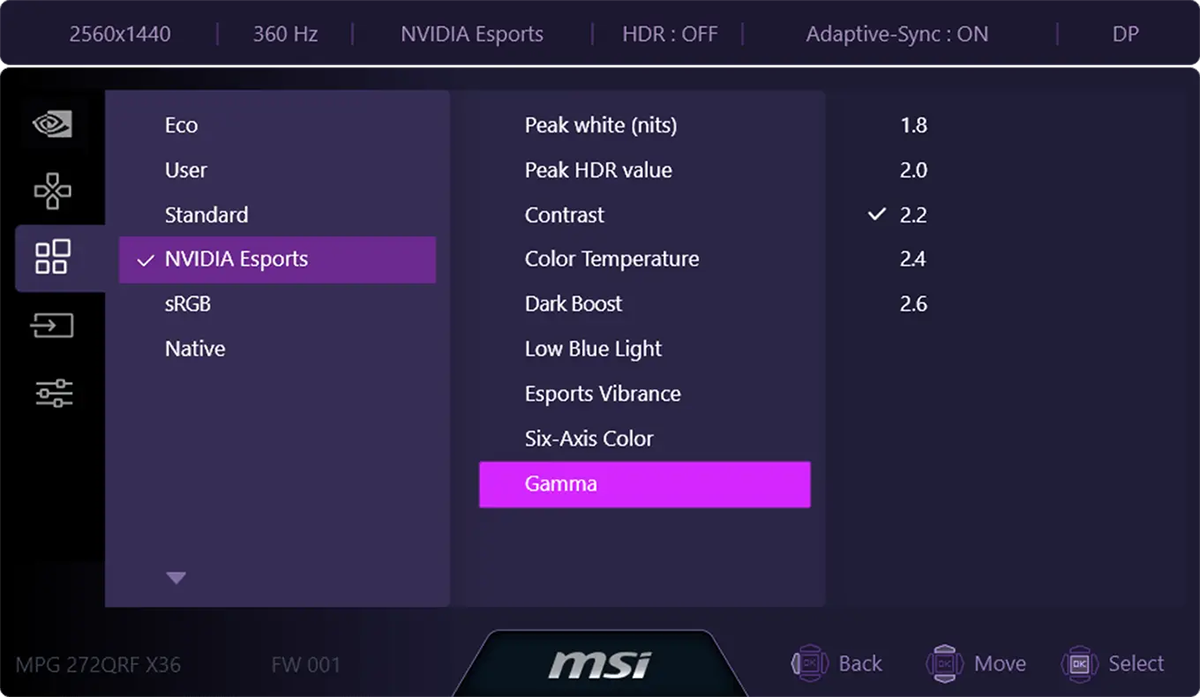Screen dimensions: 1200x697
Task: Select the Modes grid sidebar icon
Action: click(53, 258)
